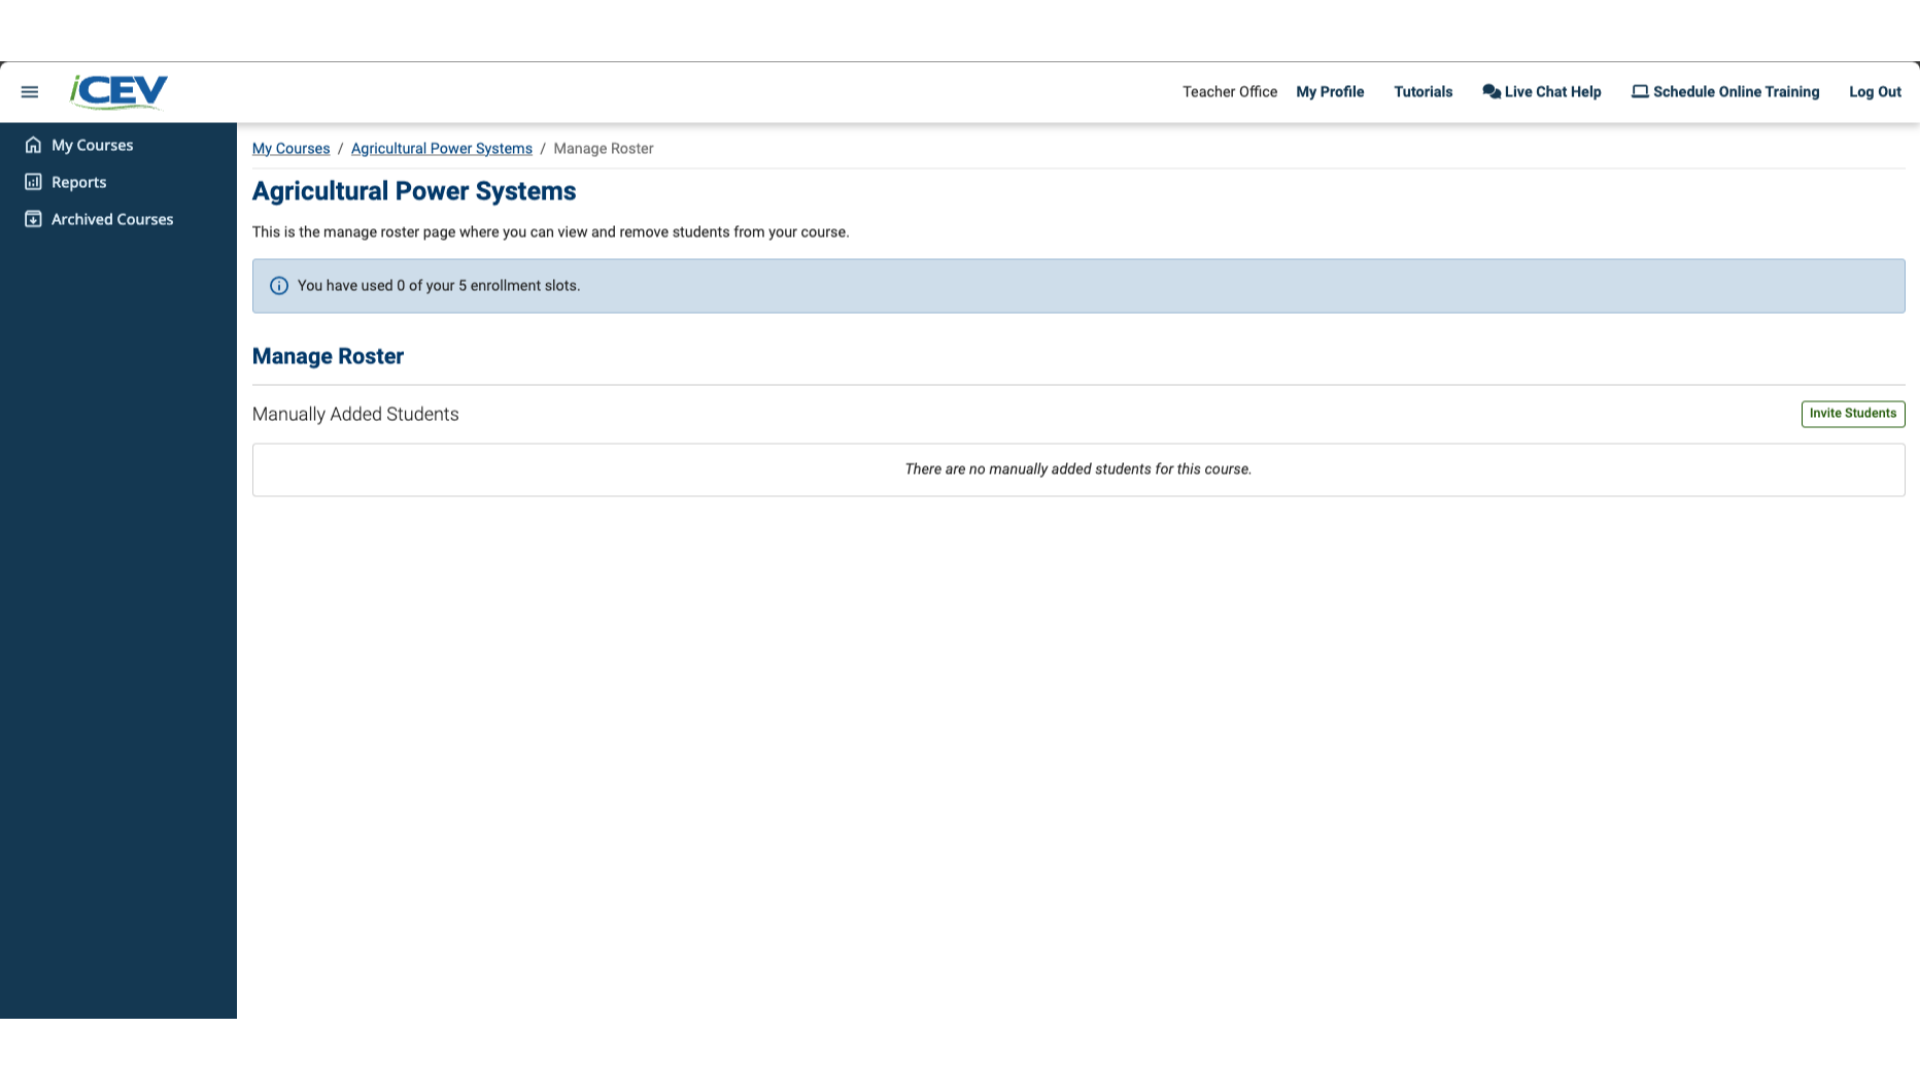This screenshot has height=1080, width=1920.
Task: Open My Profile in top navigation
Action: coord(1330,91)
